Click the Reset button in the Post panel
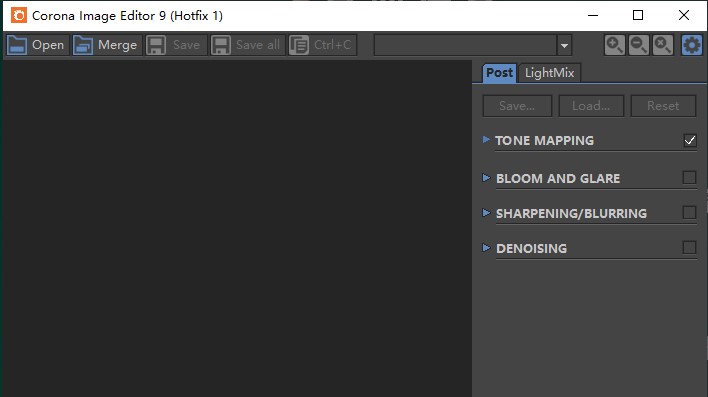This screenshot has height=397, width=708. point(663,106)
